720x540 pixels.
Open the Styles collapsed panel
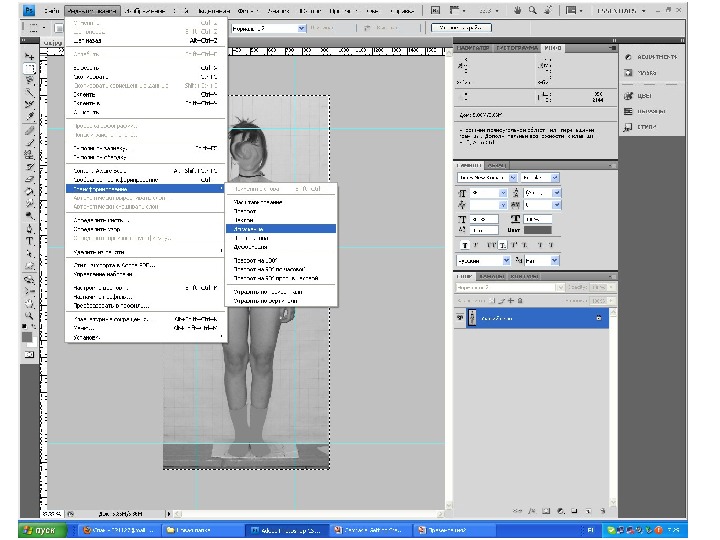pos(640,127)
